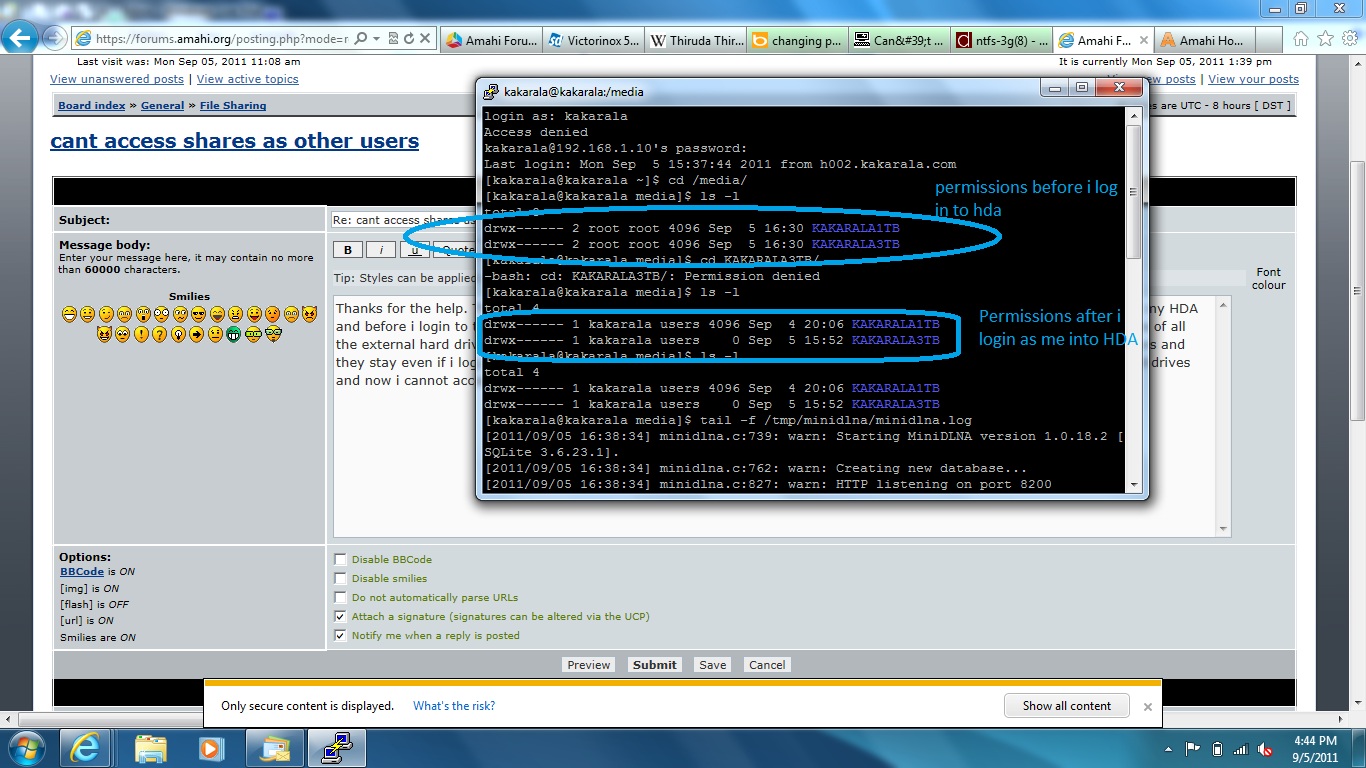1366x768 pixels.
Task: Check the Disable smilies option
Action: click(341, 579)
